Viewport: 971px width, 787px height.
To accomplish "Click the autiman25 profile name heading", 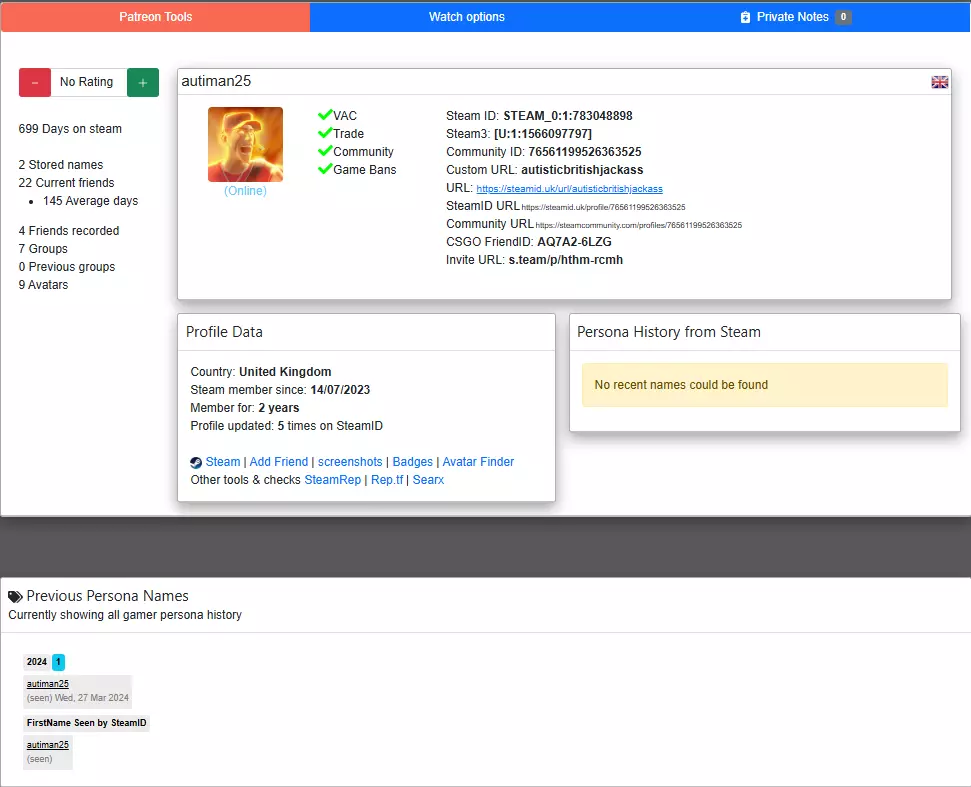I will tap(216, 81).
